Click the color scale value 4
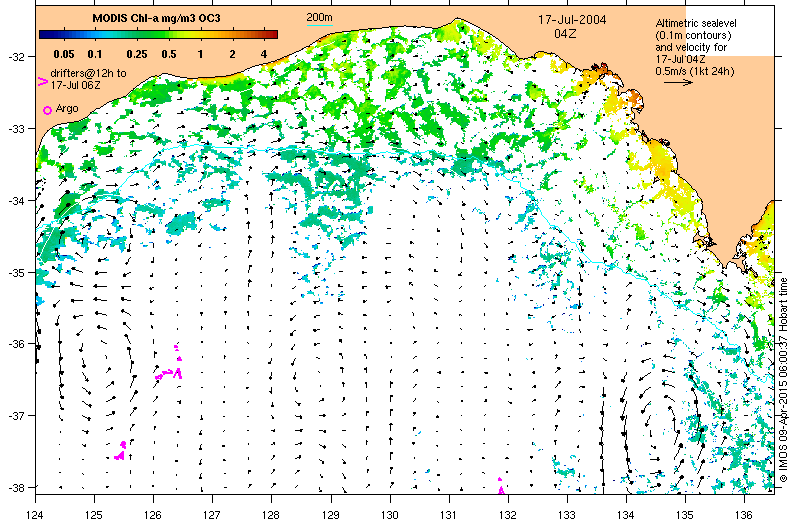 [264, 54]
